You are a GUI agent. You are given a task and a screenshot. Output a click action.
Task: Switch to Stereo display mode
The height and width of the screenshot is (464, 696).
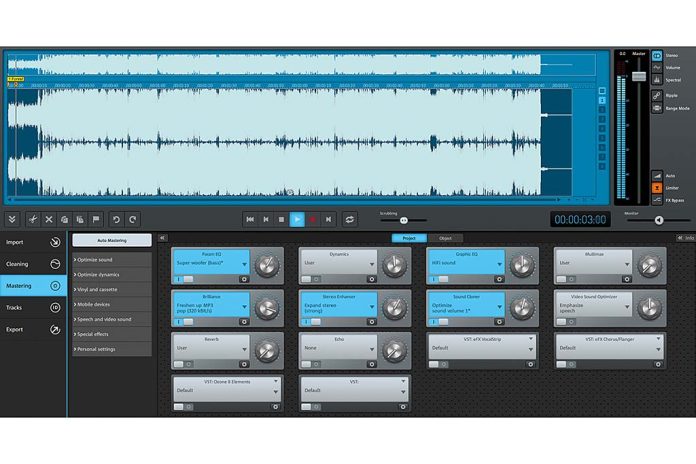[x=657, y=56]
